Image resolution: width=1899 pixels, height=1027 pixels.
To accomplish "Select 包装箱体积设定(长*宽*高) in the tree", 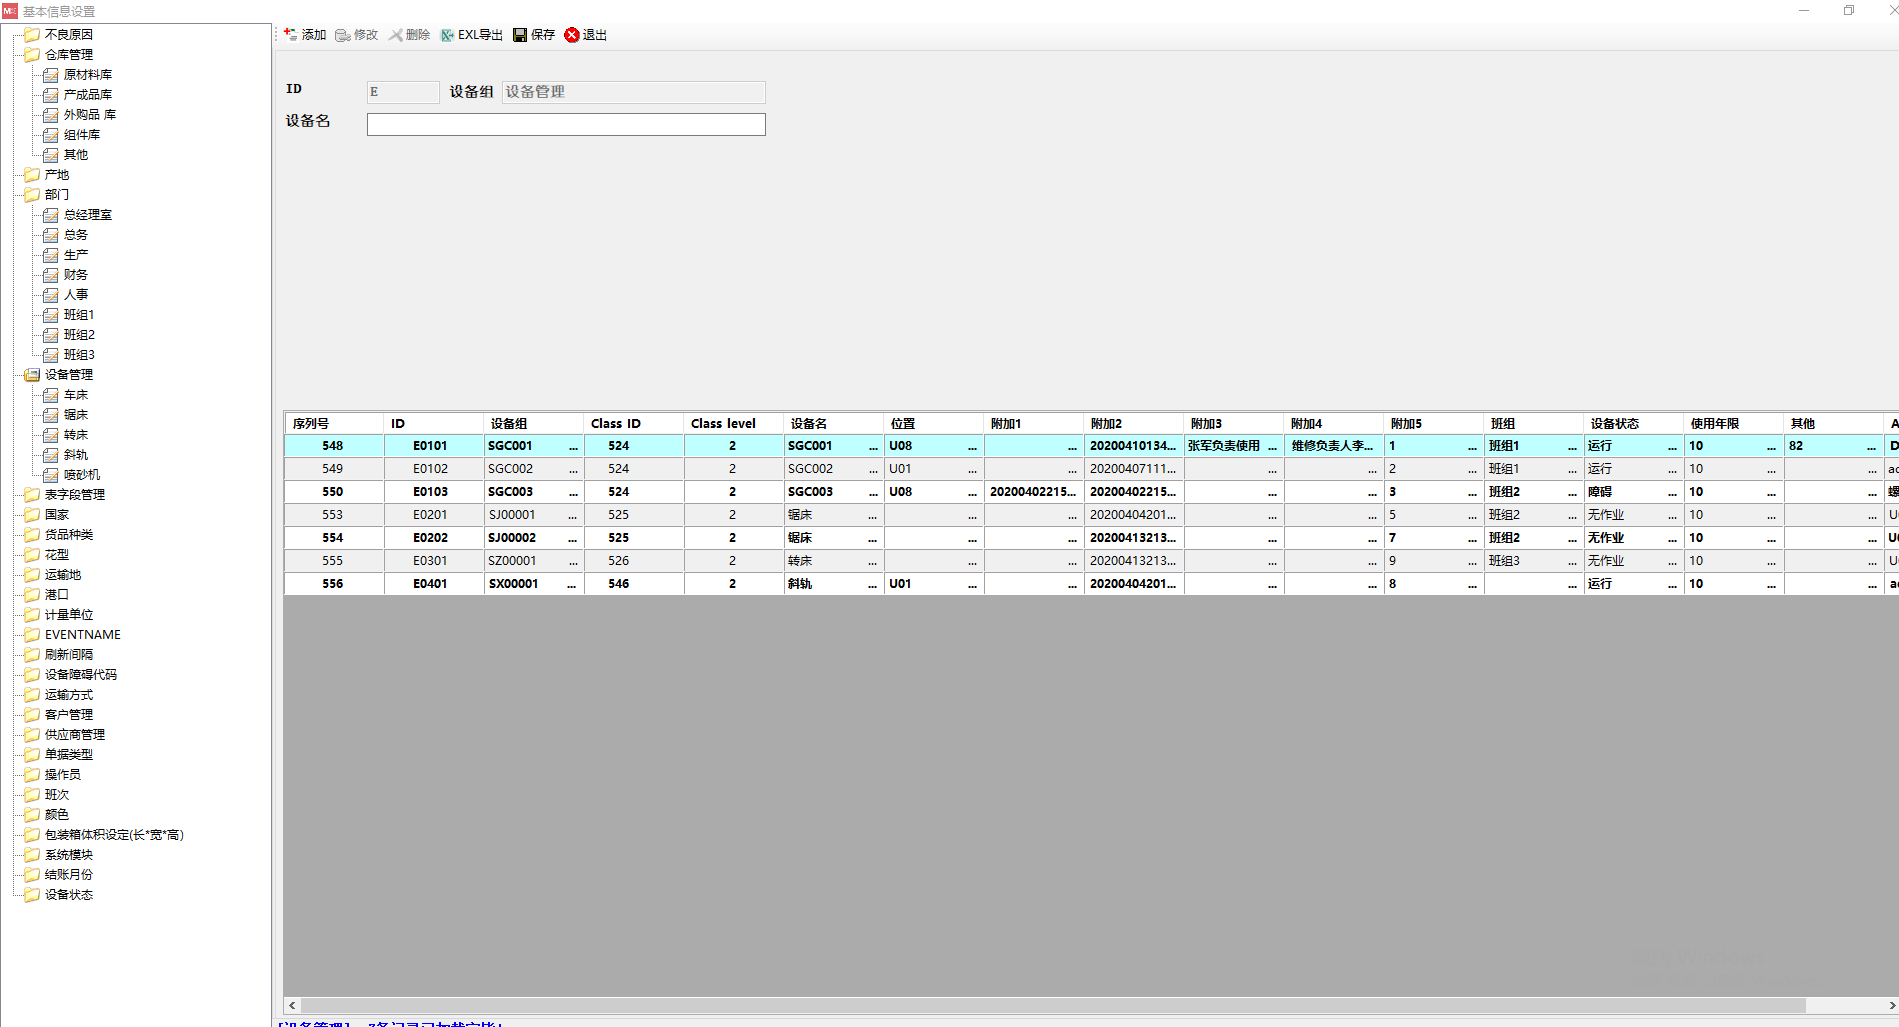I will tap(114, 835).
